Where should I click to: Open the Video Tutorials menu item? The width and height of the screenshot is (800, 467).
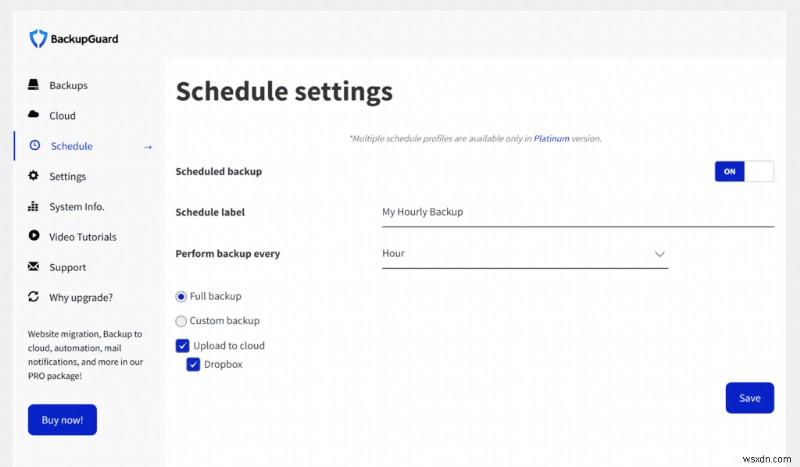coord(83,237)
